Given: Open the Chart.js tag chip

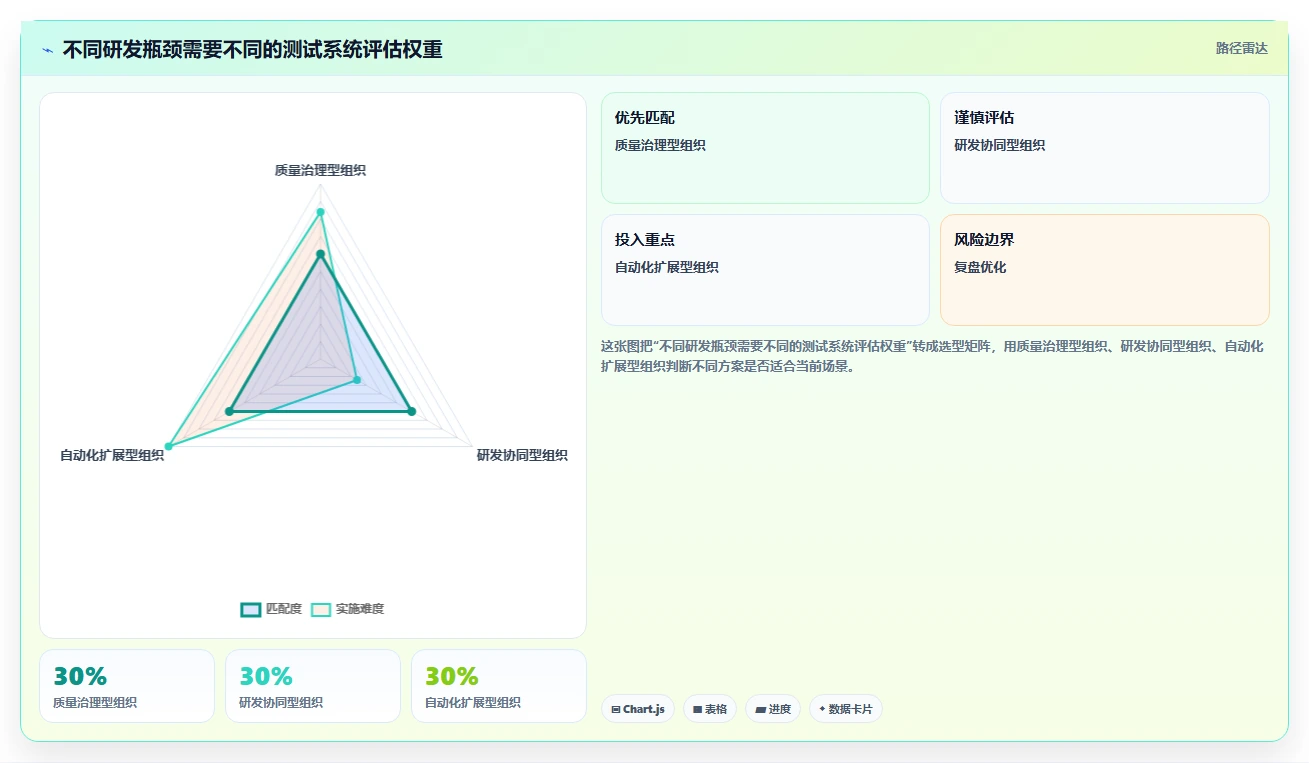Looking at the screenshot, I should click(x=638, y=709).
